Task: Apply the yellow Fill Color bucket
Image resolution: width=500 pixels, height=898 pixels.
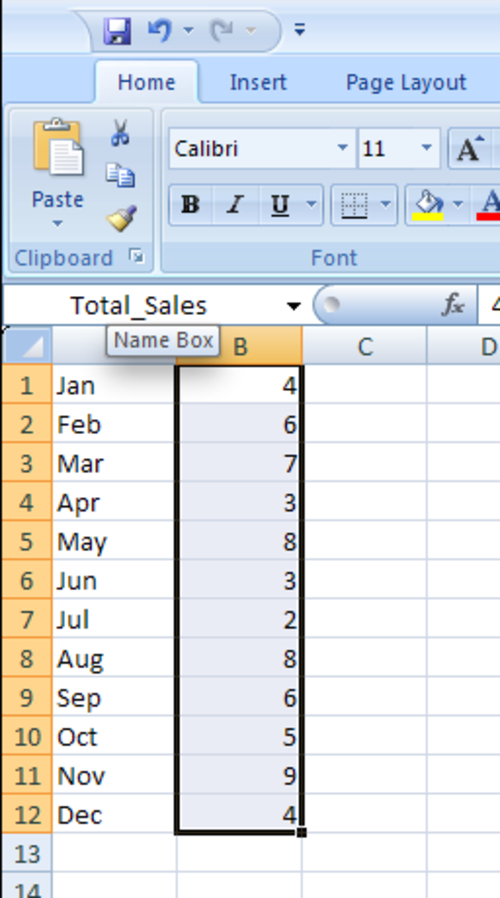Action: click(x=428, y=205)
